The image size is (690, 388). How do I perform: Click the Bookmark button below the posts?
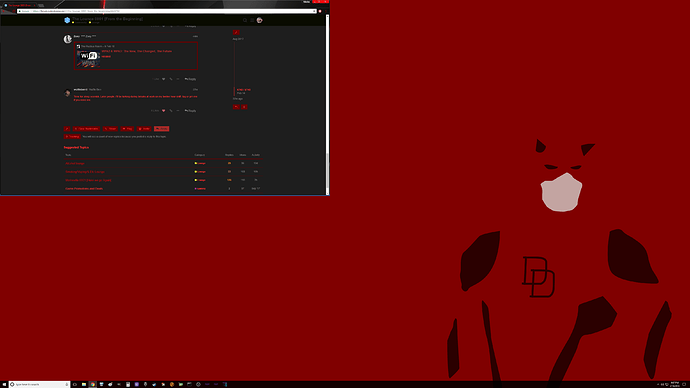(86, 129)
